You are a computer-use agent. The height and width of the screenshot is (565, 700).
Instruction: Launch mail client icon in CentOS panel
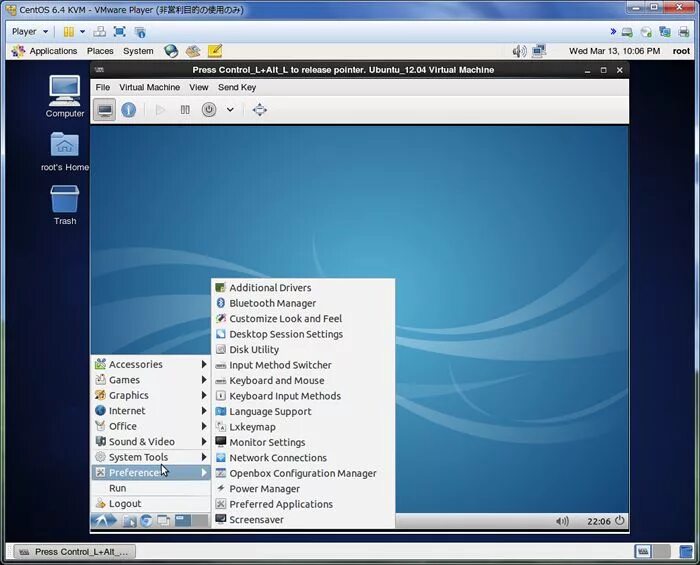[x=193, y=51]
